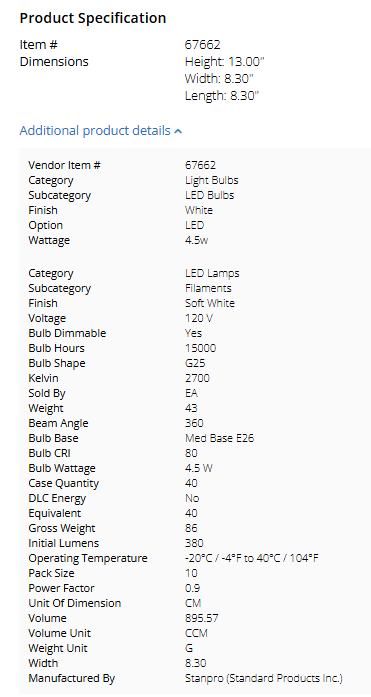Select the Light Bulbs category value
Screen dimensions: 371x697
(x=211, y=180)
